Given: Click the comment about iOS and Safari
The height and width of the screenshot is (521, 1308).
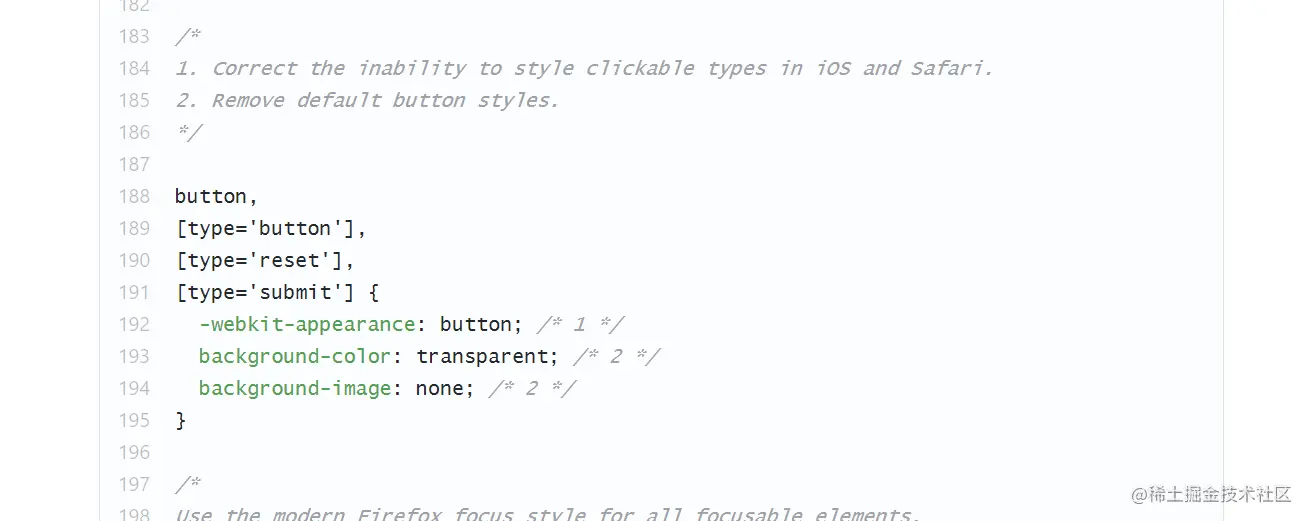Looking at the screenshot, I should 584,68.
